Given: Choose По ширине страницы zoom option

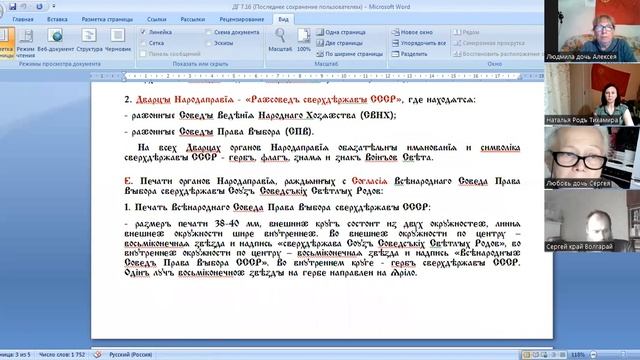Looking at the screenshot, I should pyautogui.click(x=350, y=54).
